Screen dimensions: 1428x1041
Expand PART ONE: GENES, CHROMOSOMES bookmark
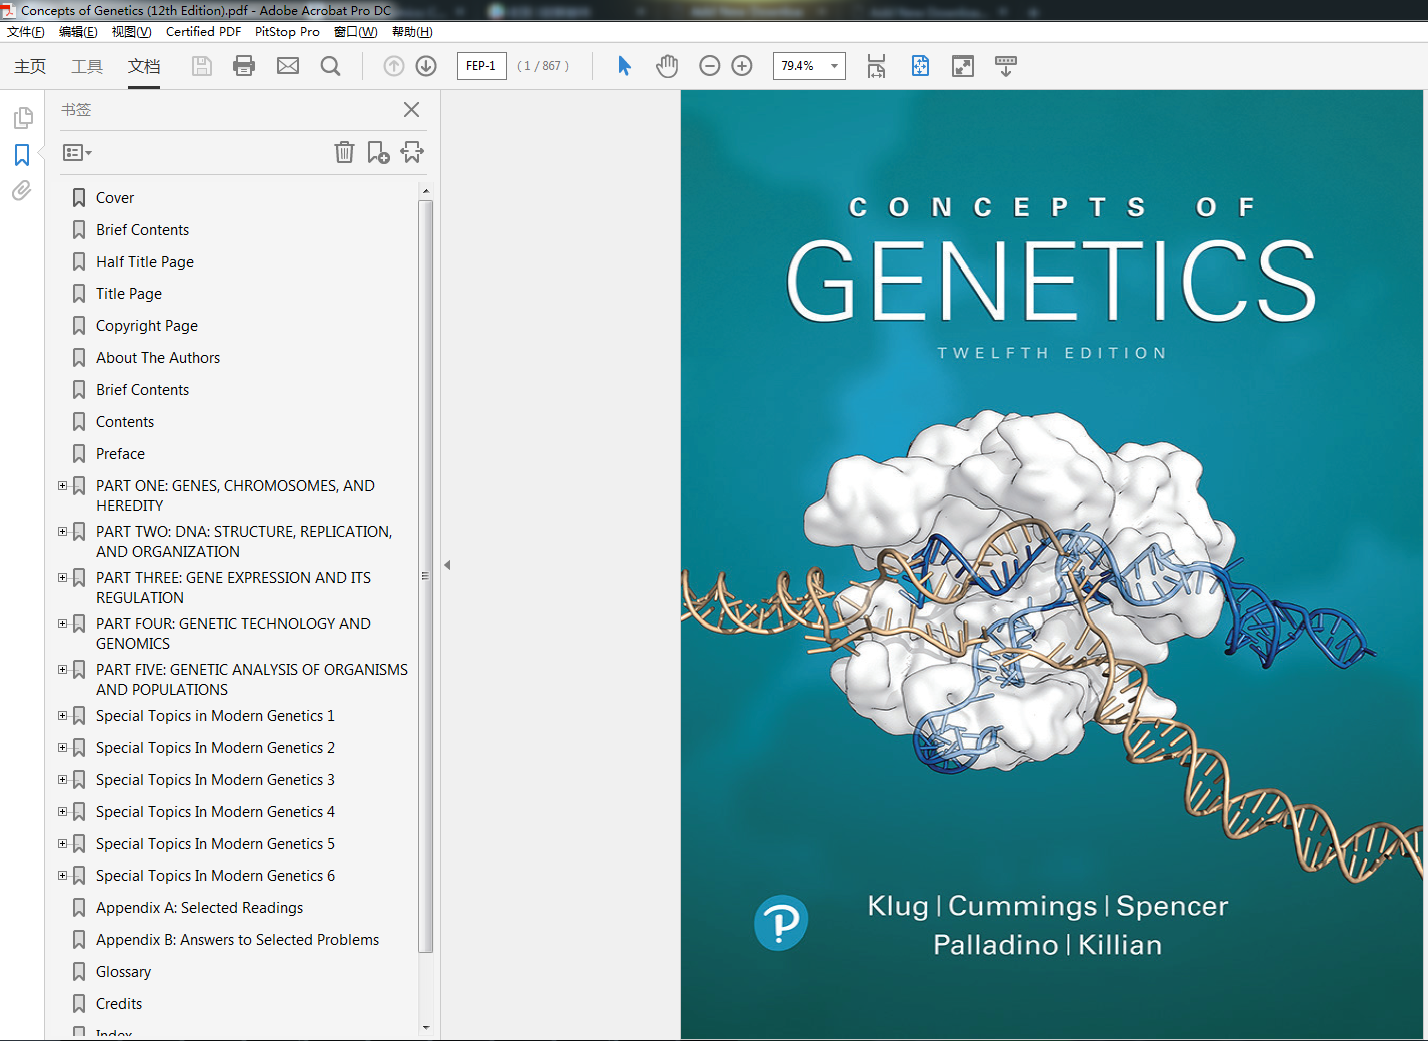click(x=63, y=486)
